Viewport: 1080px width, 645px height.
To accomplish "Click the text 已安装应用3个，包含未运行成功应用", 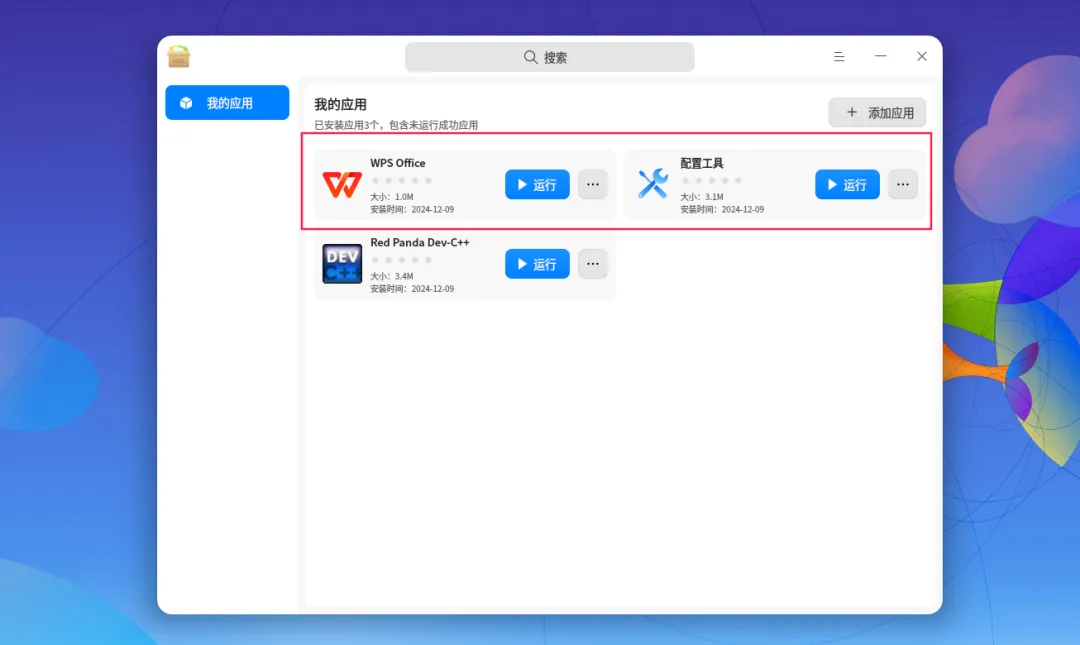I will click(x=396, y=125).
